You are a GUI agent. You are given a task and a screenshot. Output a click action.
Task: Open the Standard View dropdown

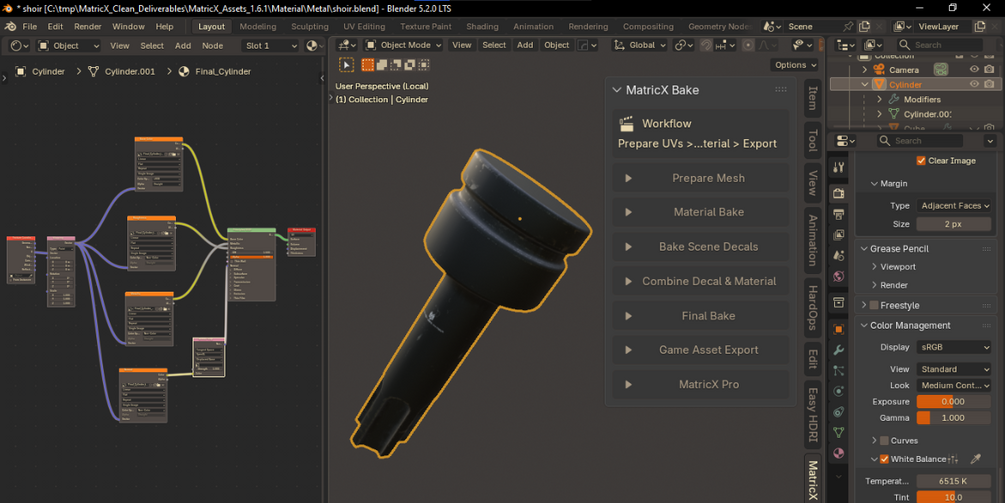(954, 369)
